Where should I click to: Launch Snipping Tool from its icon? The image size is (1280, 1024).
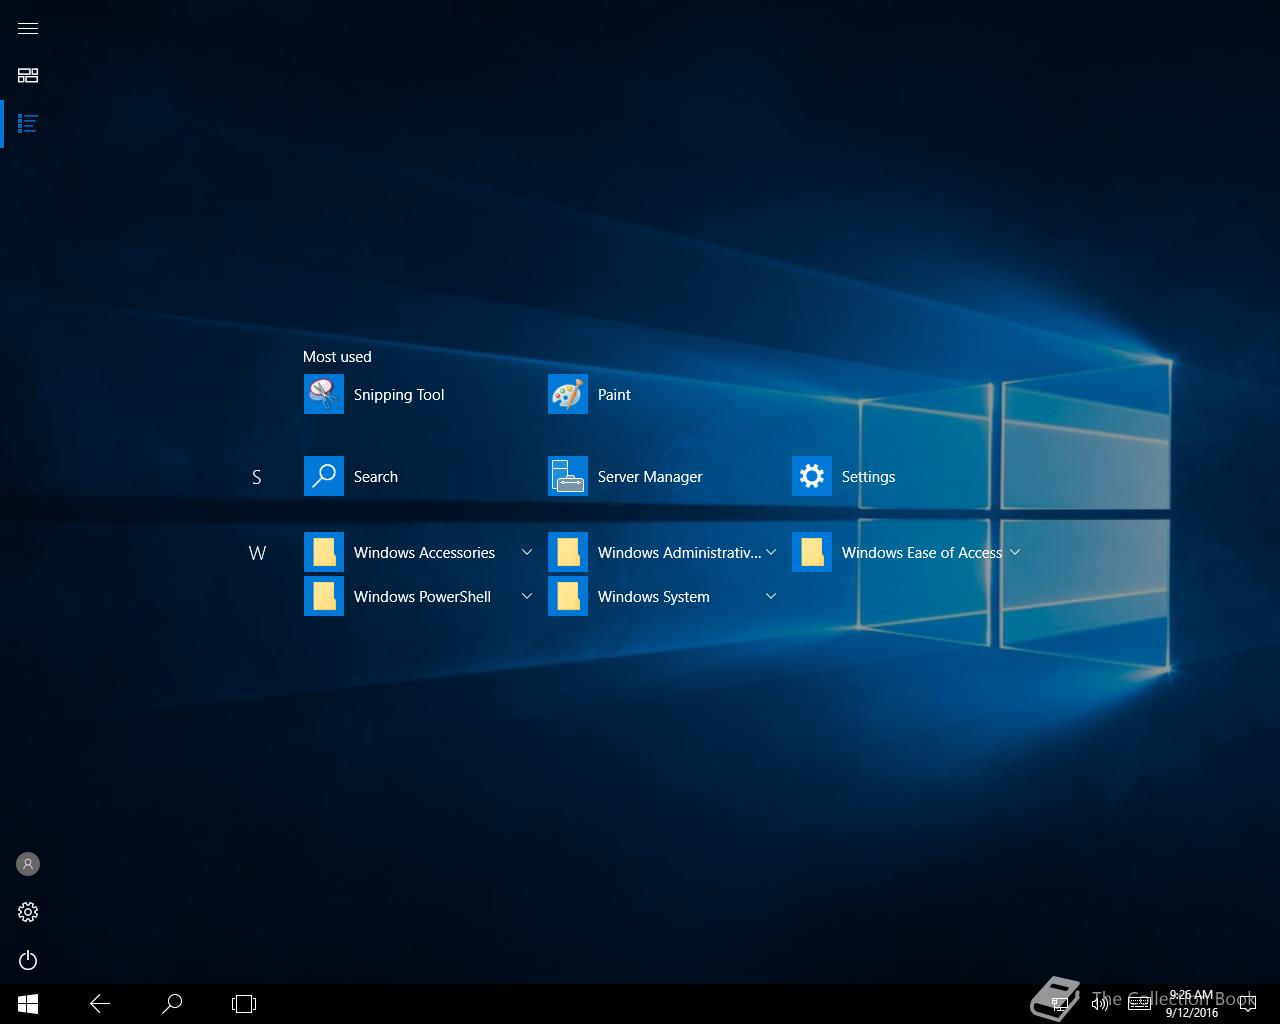pos(324,394)
